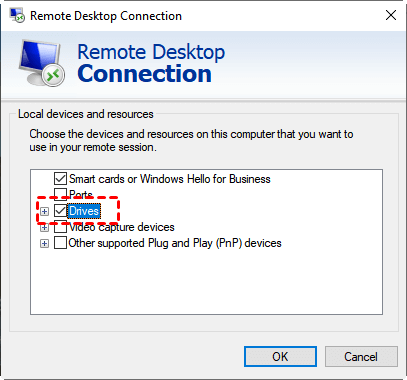Screen dimensions: 407x380
Task: Select the Smart cards or Windows Hello label
Action: tap(170, 179)
